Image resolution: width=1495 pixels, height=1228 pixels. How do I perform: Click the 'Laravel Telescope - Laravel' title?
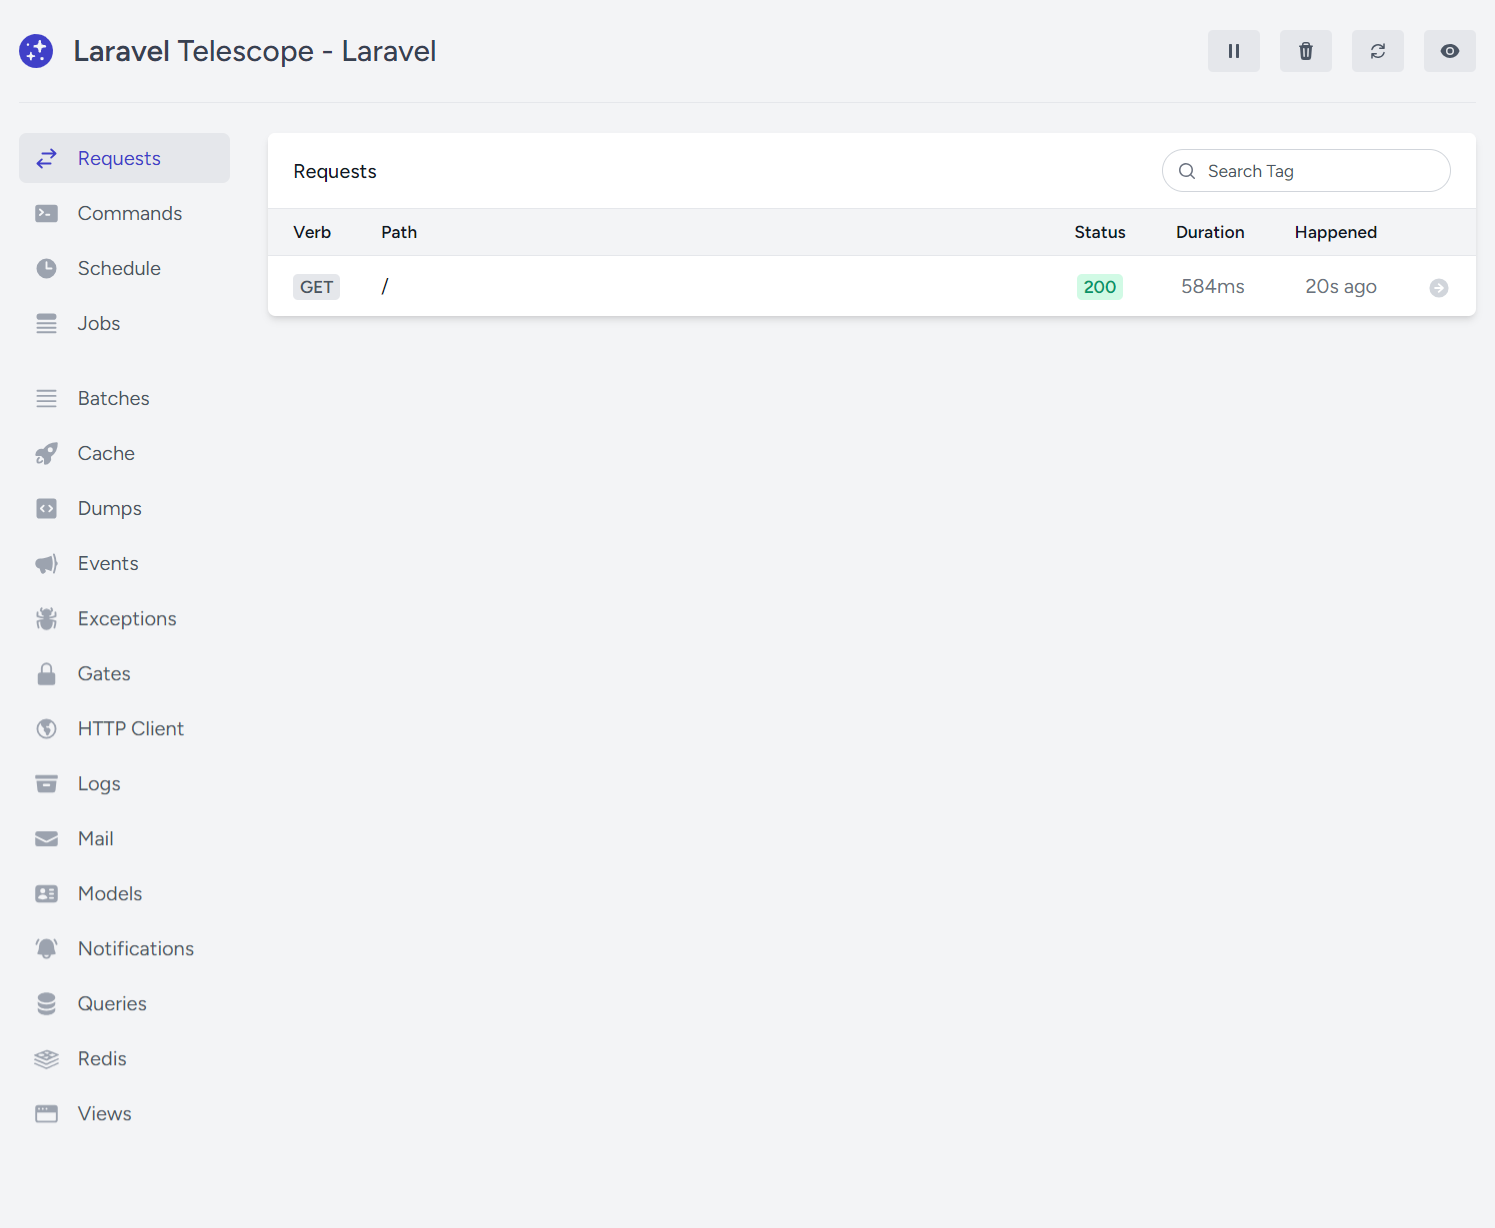click(x=255, y=51)
